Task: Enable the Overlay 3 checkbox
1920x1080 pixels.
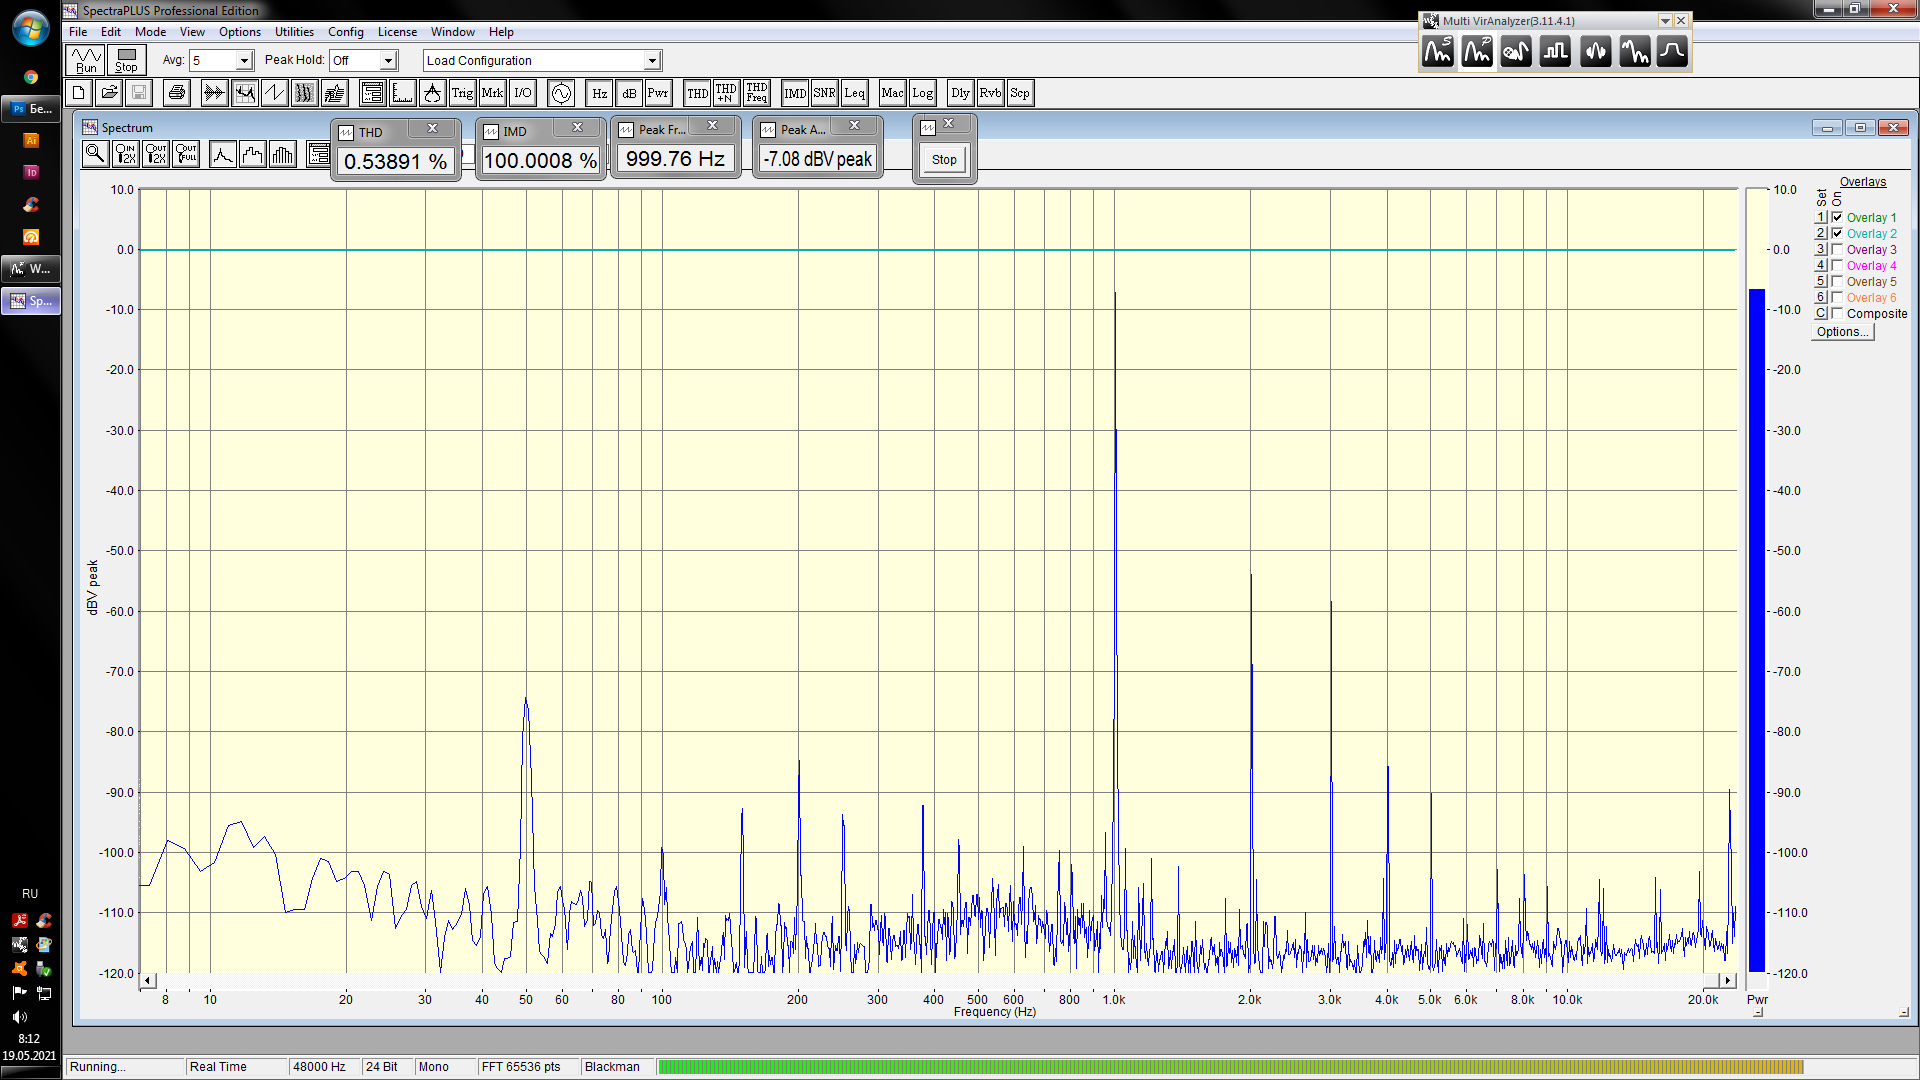Action: (1837, 249)
